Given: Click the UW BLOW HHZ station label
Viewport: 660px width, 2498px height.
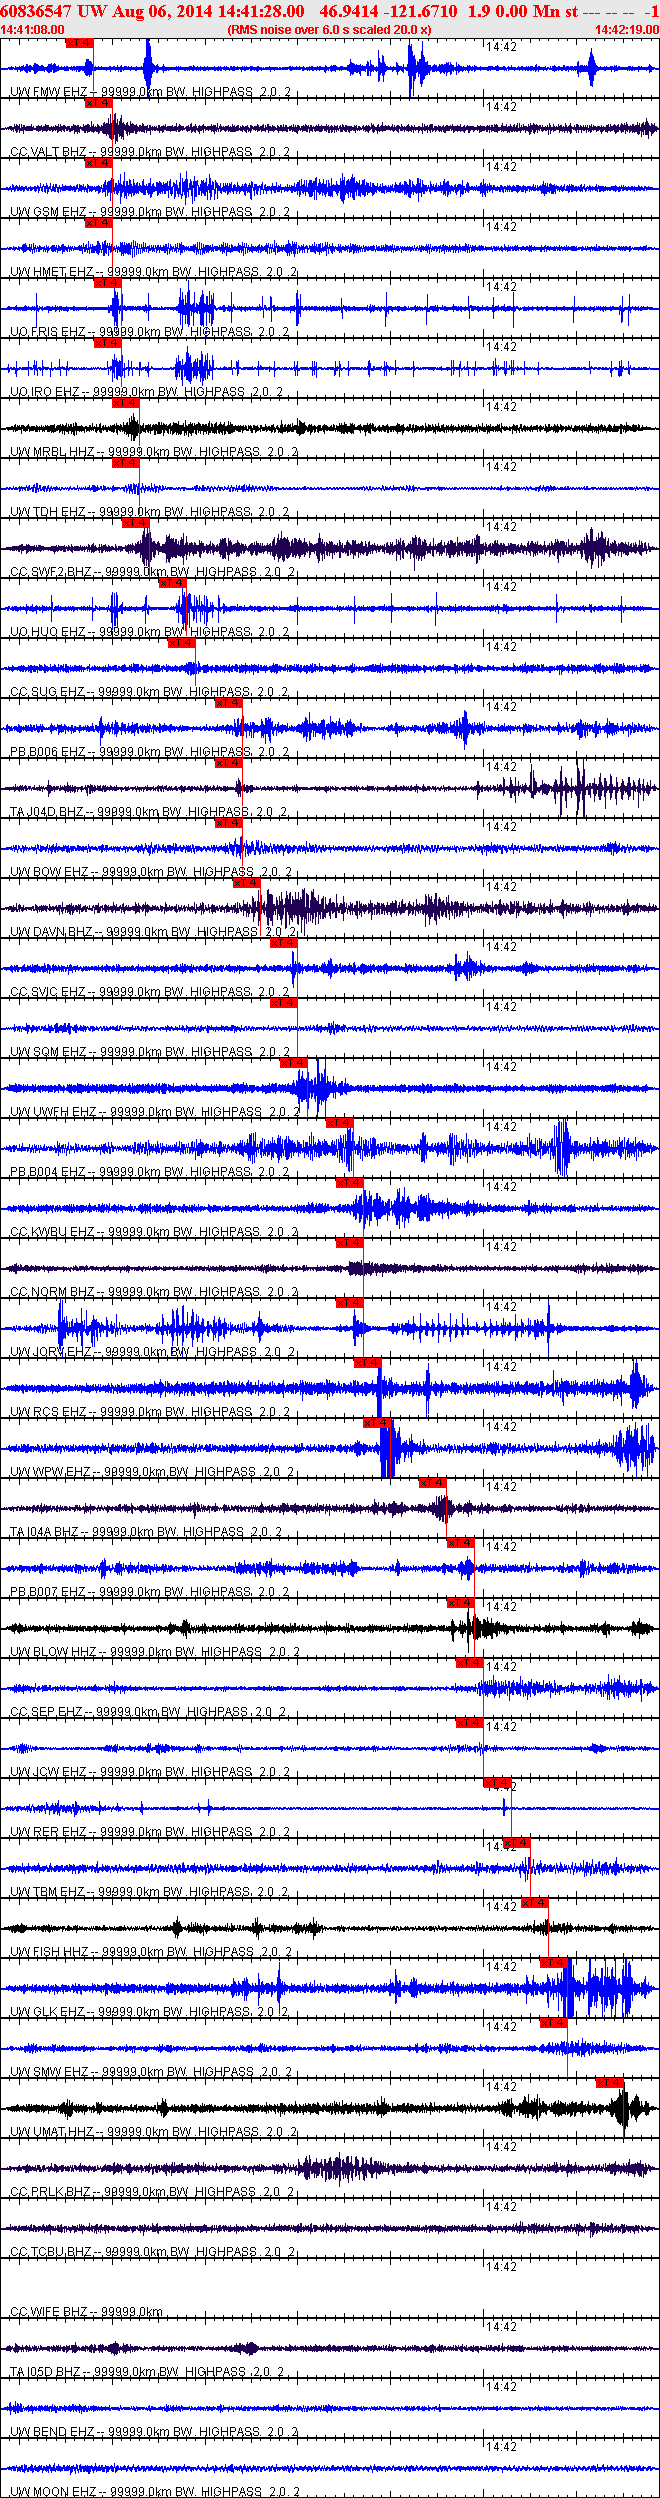Looking at the screenshot, I should tap(156, 1652).
